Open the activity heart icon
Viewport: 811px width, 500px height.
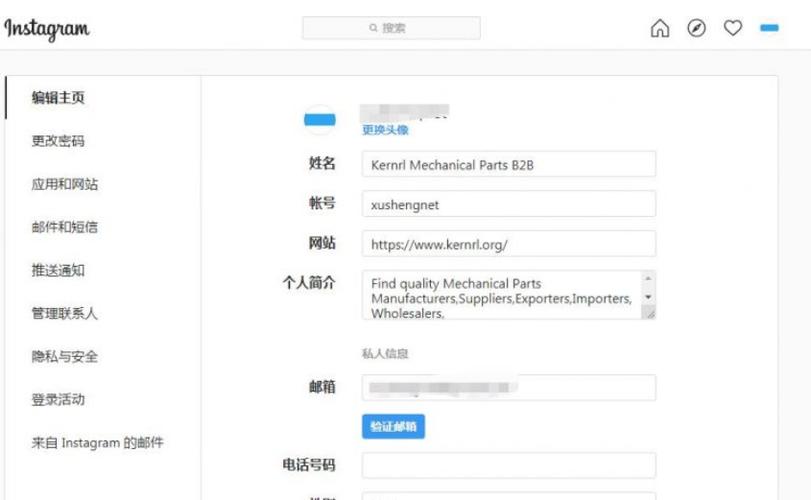coord(732,28)
